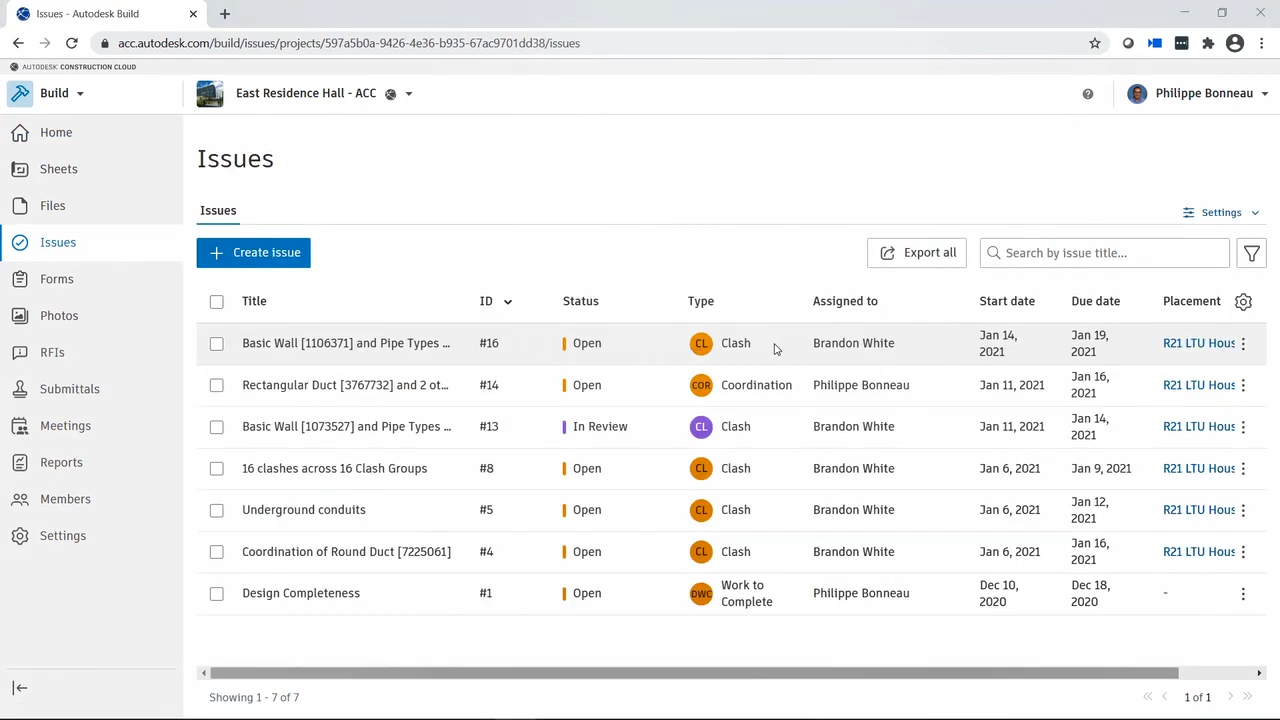Open the sidebar Settings gear icon

pos(20,536)
